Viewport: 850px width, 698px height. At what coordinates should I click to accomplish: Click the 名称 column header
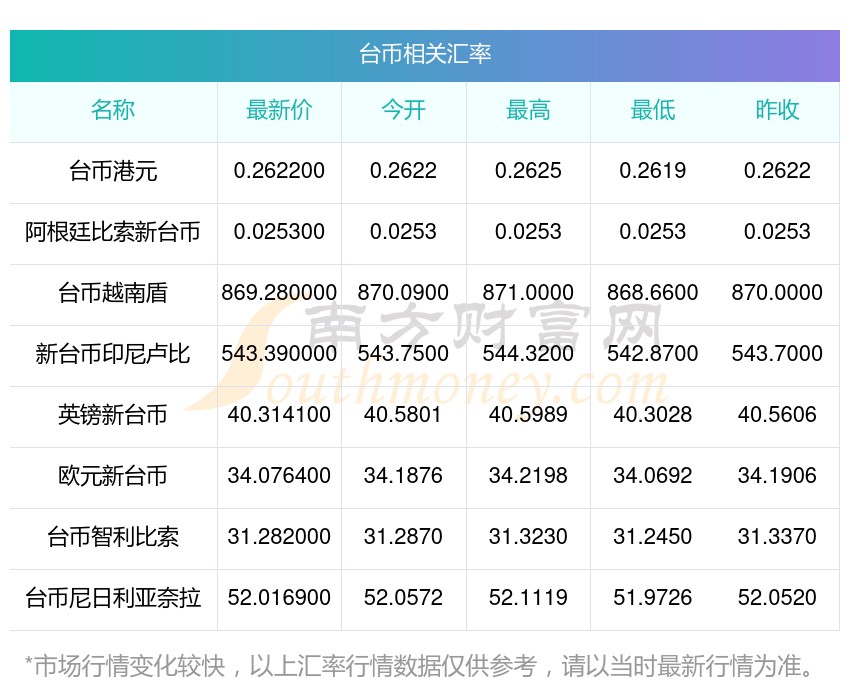click(113, 110)
